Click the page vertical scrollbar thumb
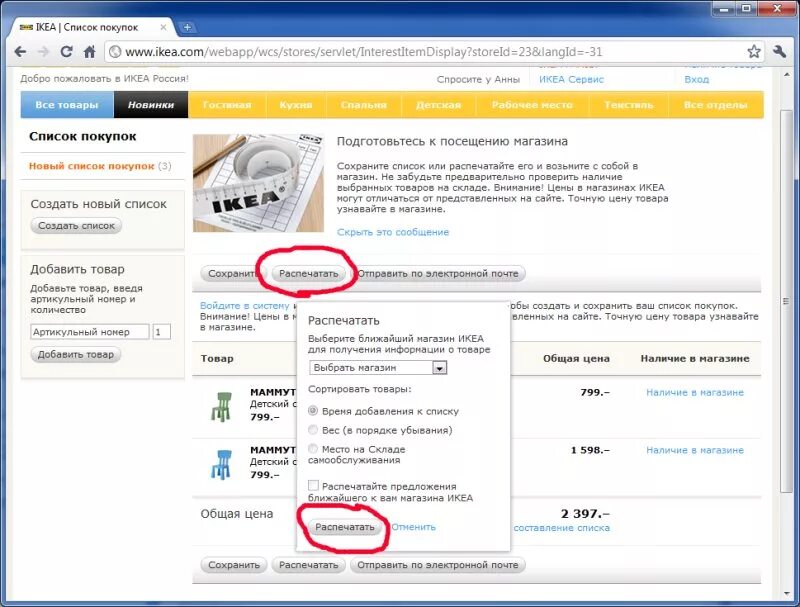Viewport: 800px width, 607px height. [786, 301]
